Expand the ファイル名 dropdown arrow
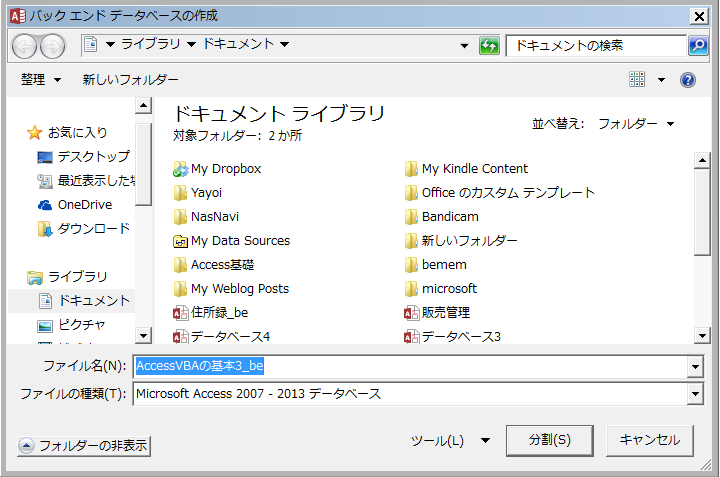Screen dimensions: 720x477 point(695,367)
